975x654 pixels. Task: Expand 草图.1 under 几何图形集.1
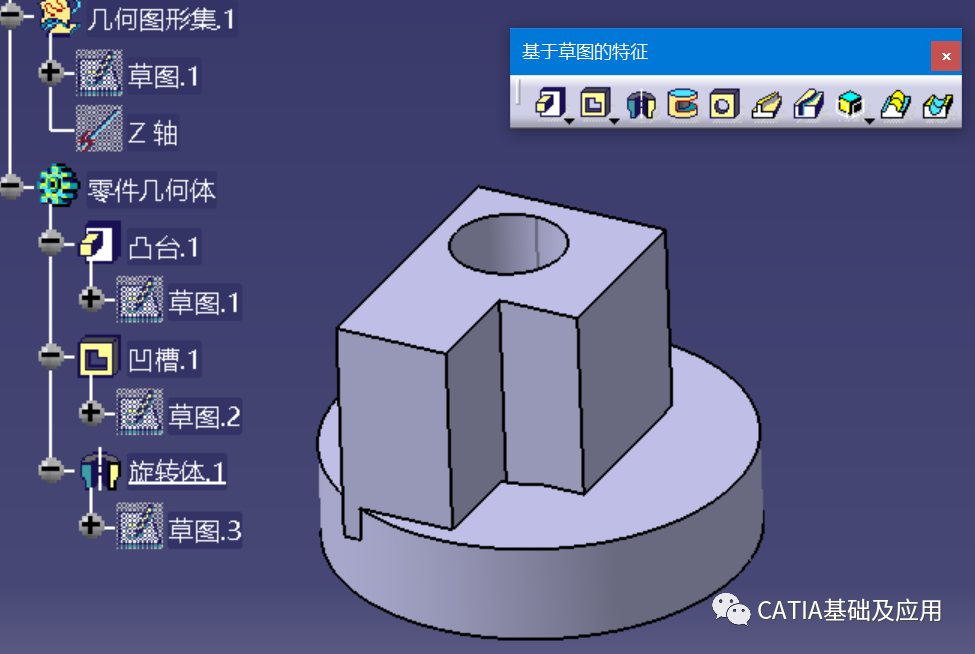(50, 73)
